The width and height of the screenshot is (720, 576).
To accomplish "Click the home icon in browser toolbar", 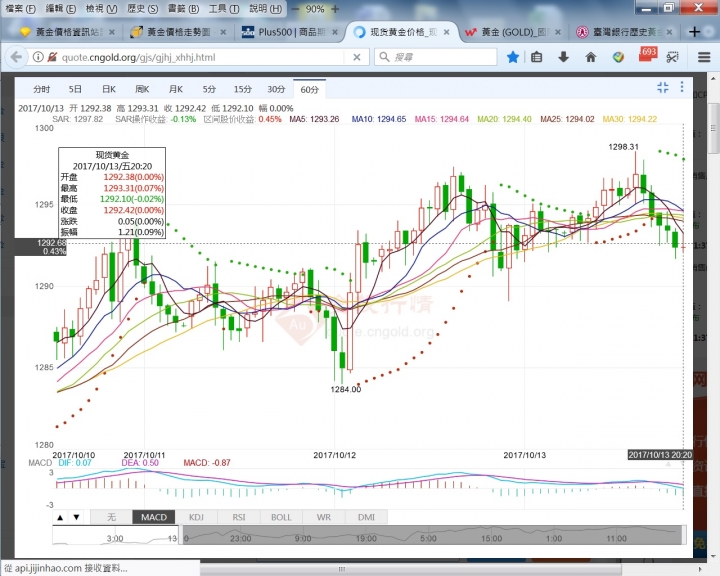I will tap(591, 57).
